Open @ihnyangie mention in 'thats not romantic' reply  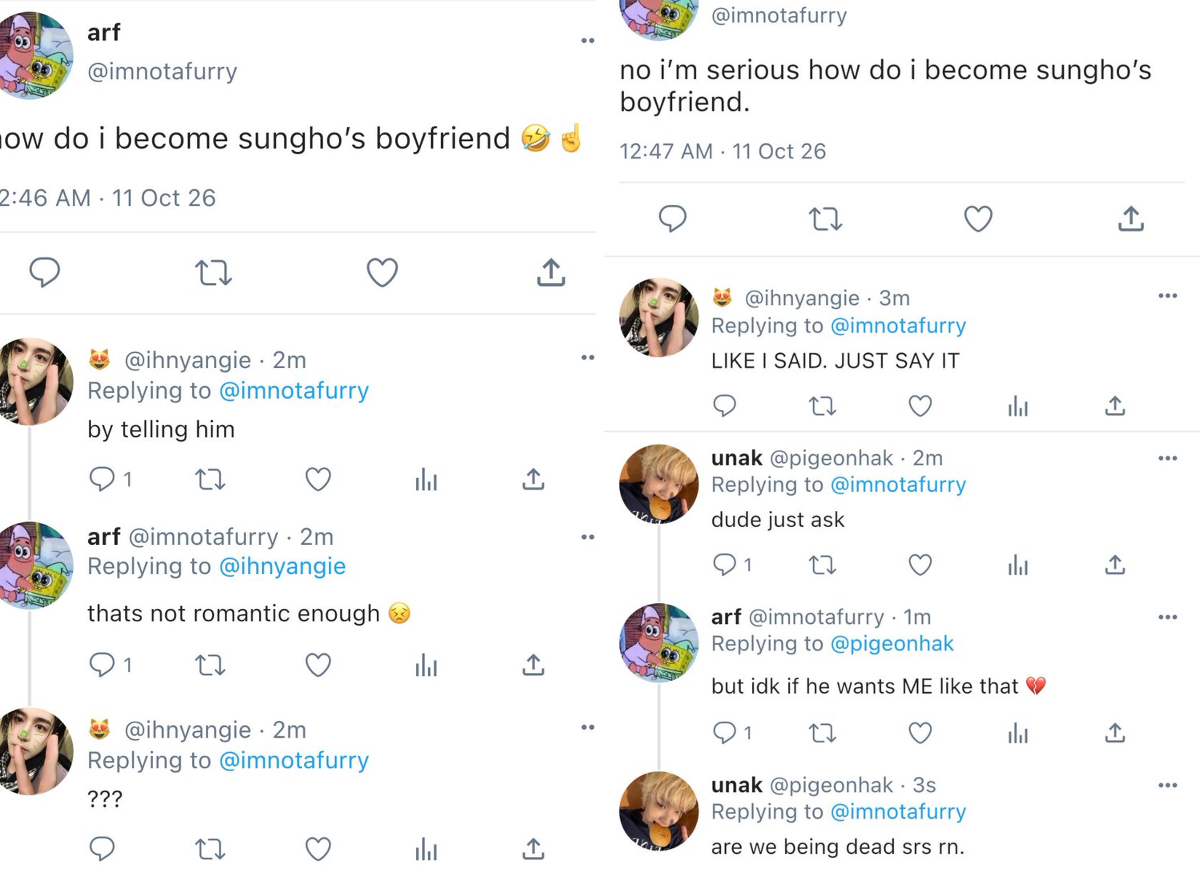click(282, 566)
